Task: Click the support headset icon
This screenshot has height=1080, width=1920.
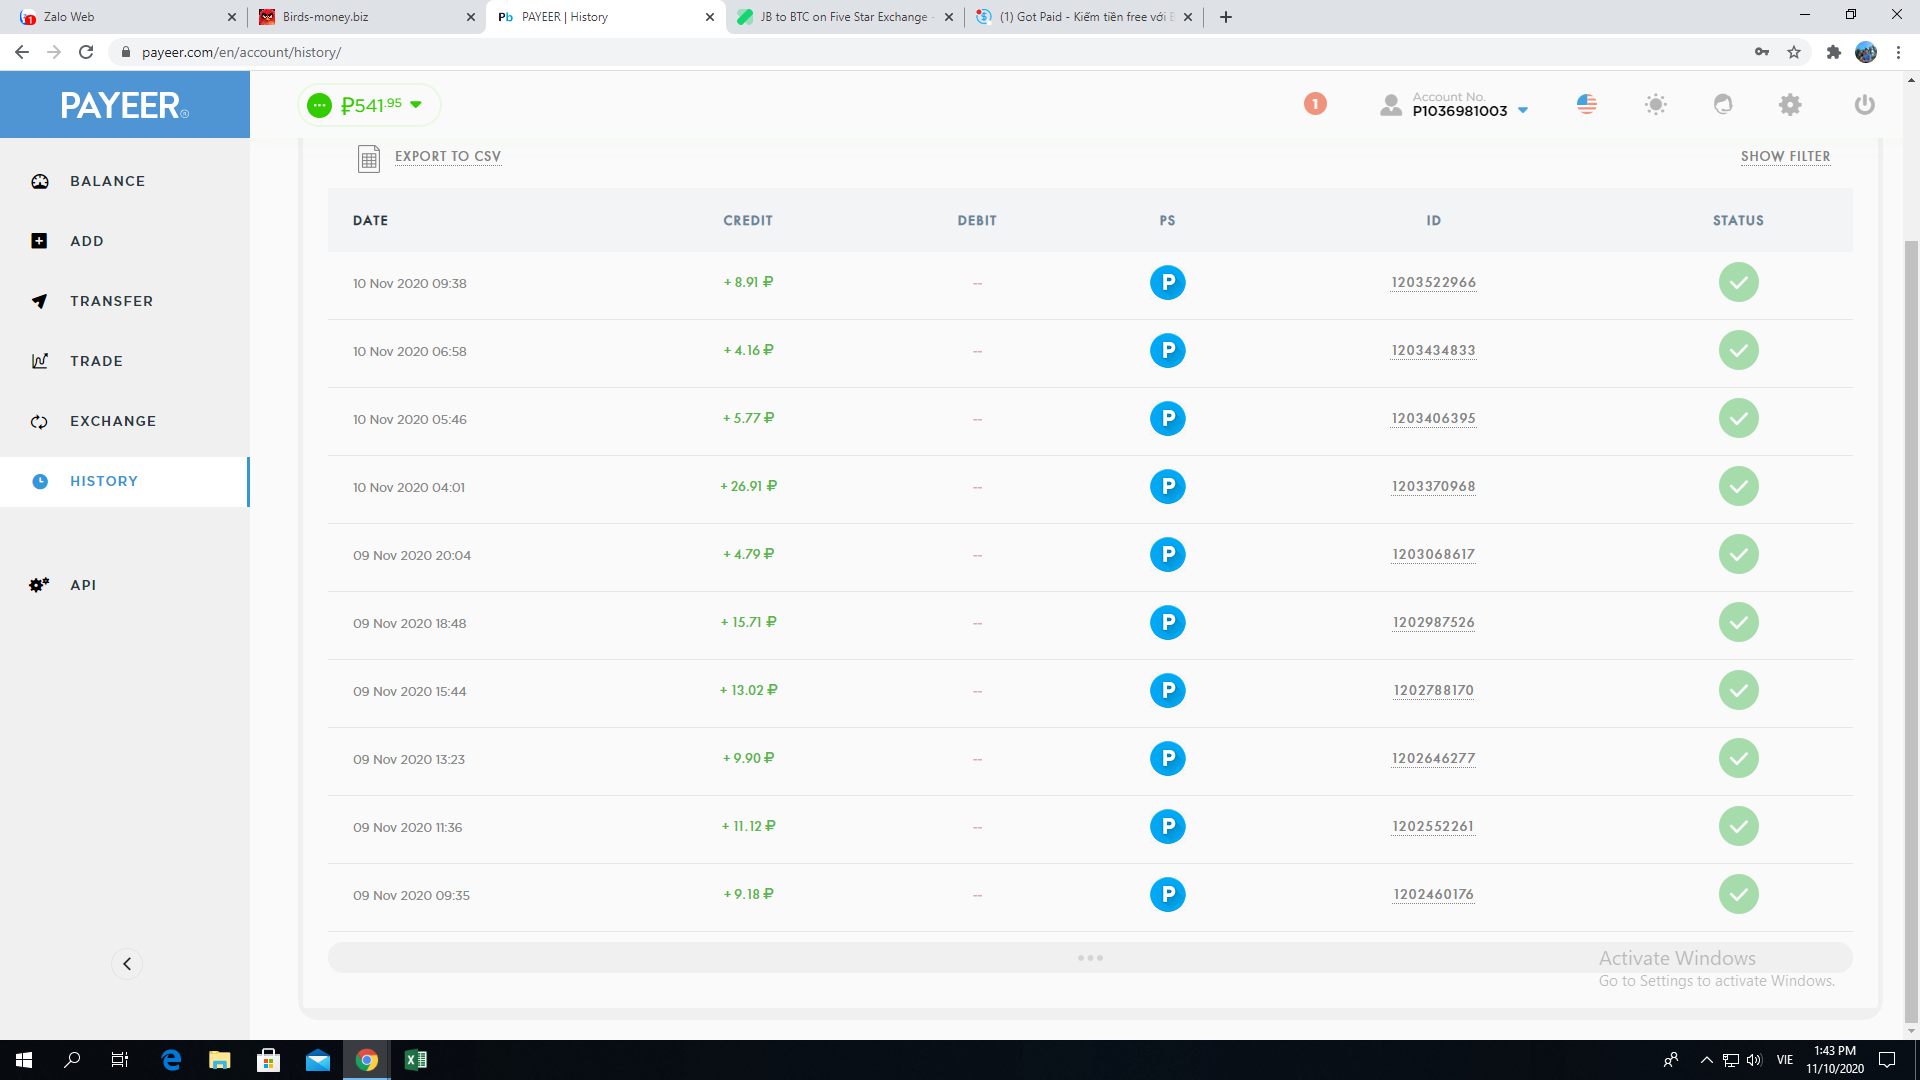Action: (1723, 104)
